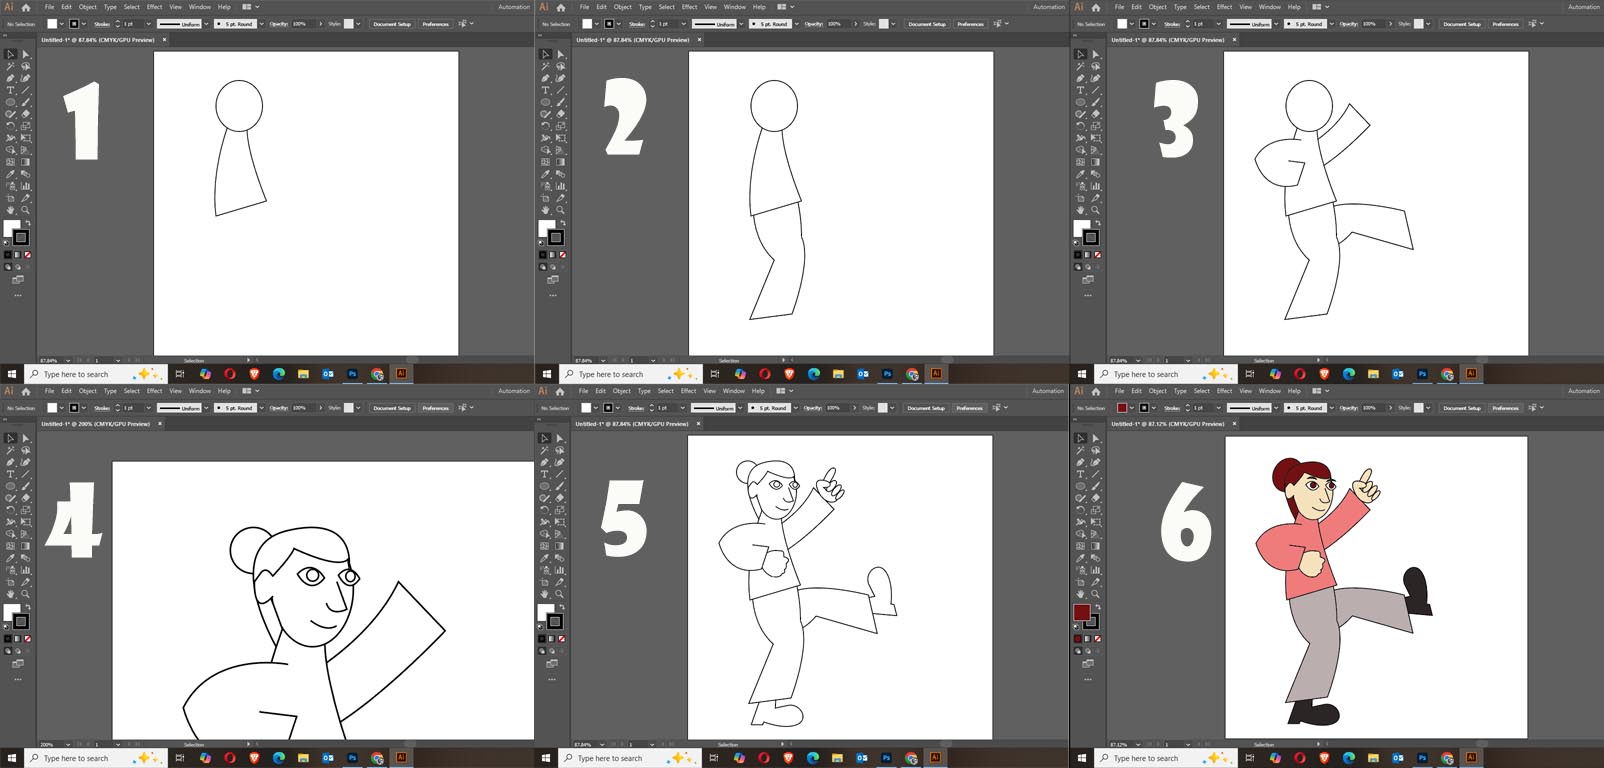Viewport: 1604px width, 768px height.
Task: Activate the Hand tool in step 5 window
Action: [546, 594]
